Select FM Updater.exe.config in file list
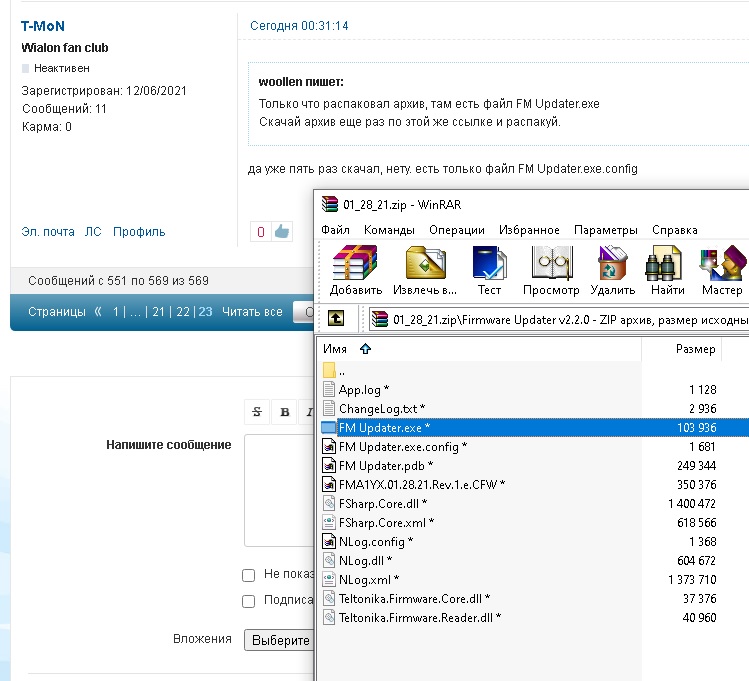The width and height of the screenshot is (749, 681). 402,446
